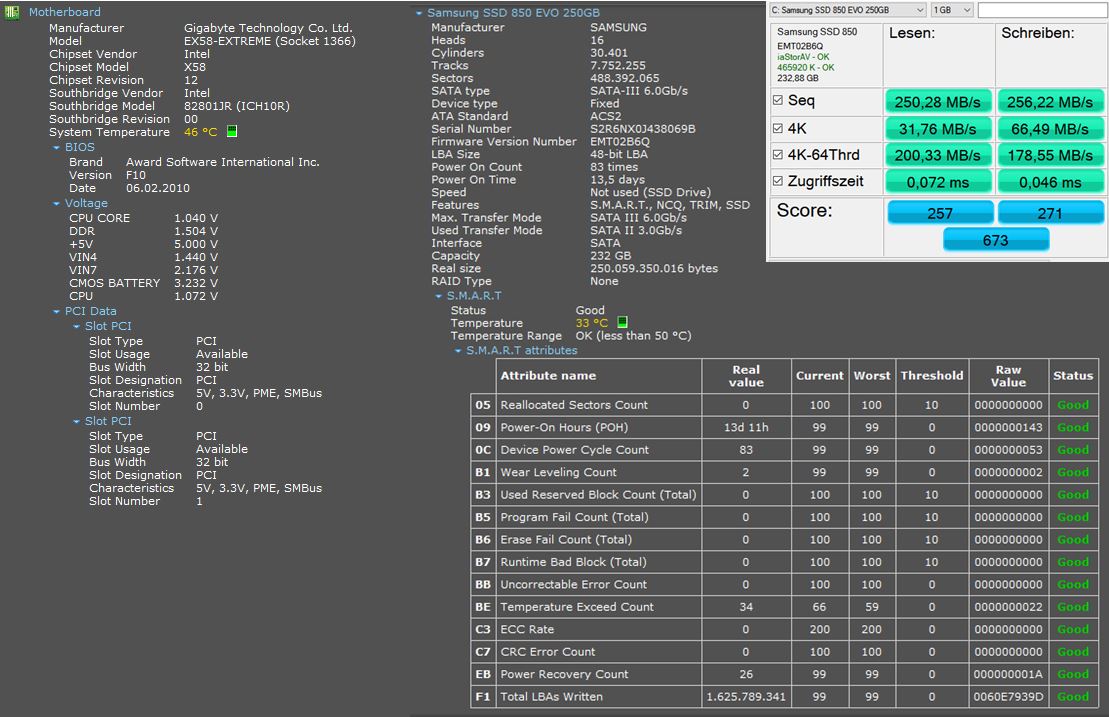This screenshot has height=717, width=1109.
Task: Click the Real value column header
Action: [x=746, y=376]
